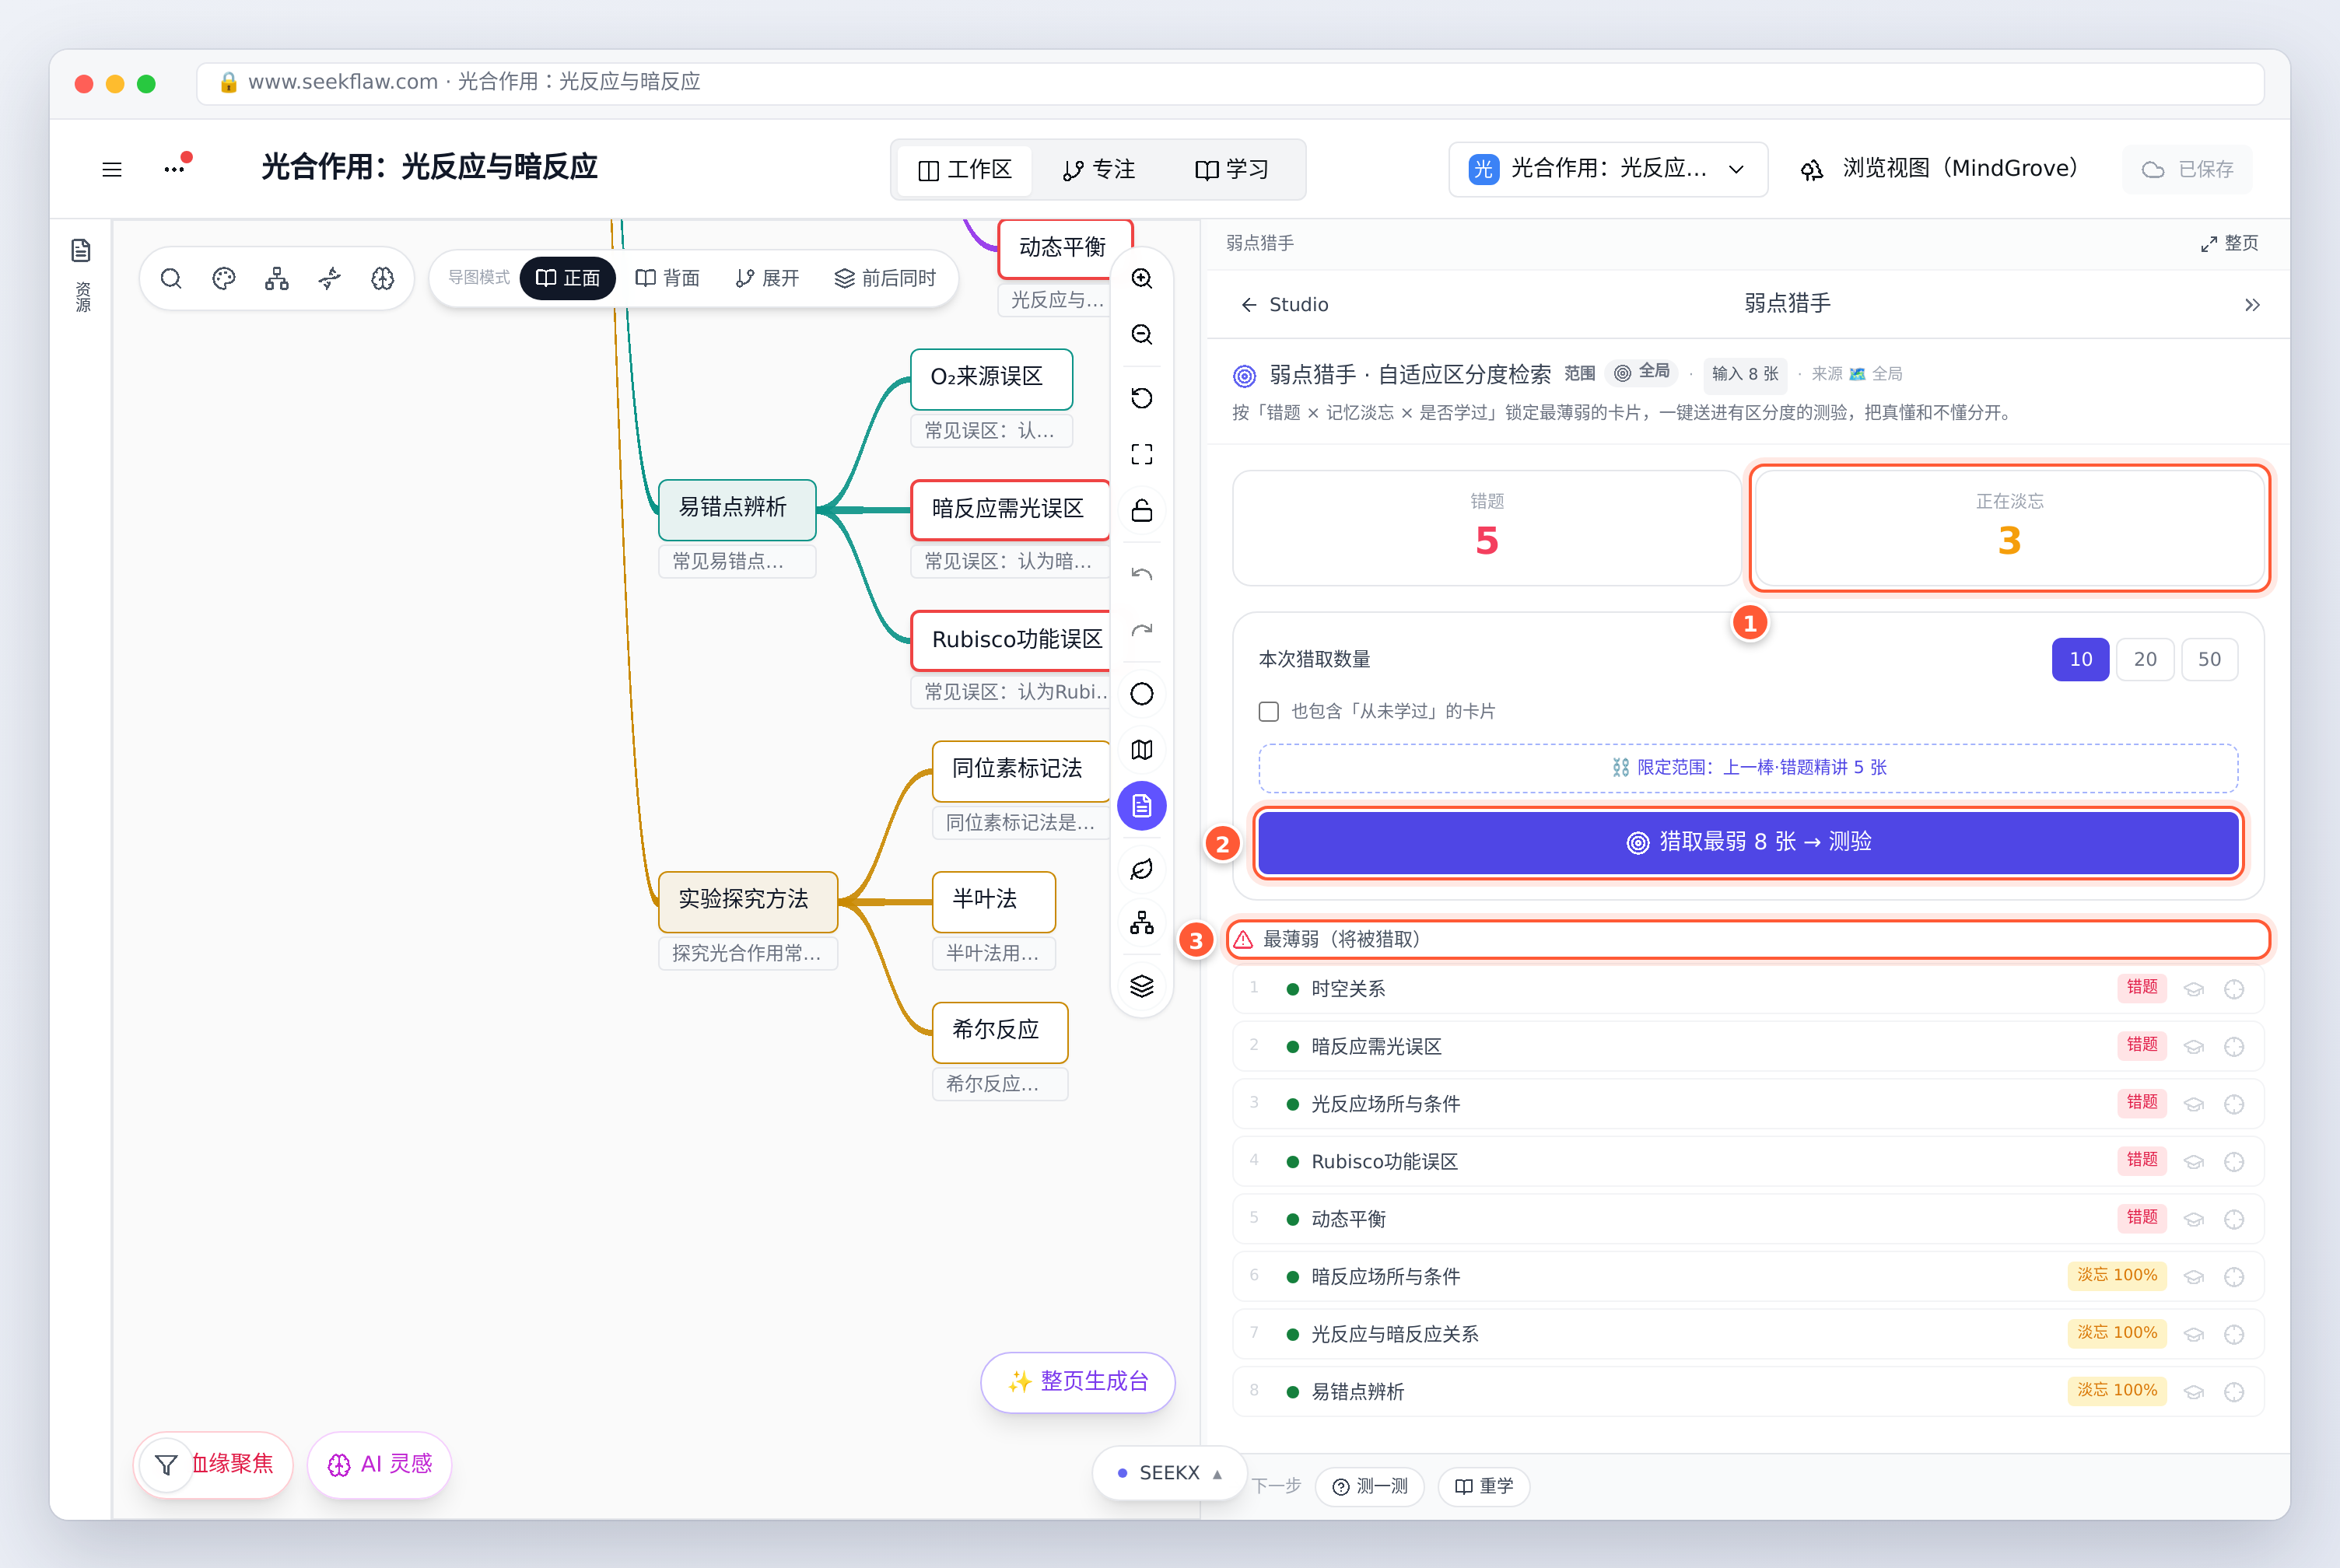Viewport: 2340px width, 1568px height.
Task: Collapse panel with double chevron
Action: (x=2252, y=305)
